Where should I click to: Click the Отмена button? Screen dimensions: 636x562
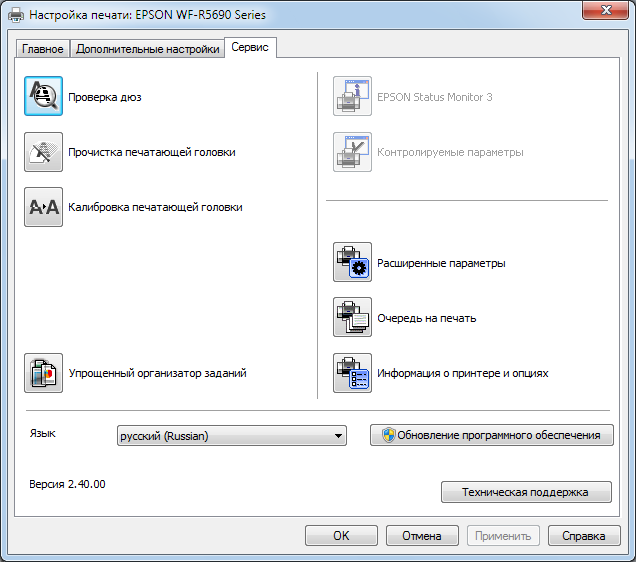point(422,536)
